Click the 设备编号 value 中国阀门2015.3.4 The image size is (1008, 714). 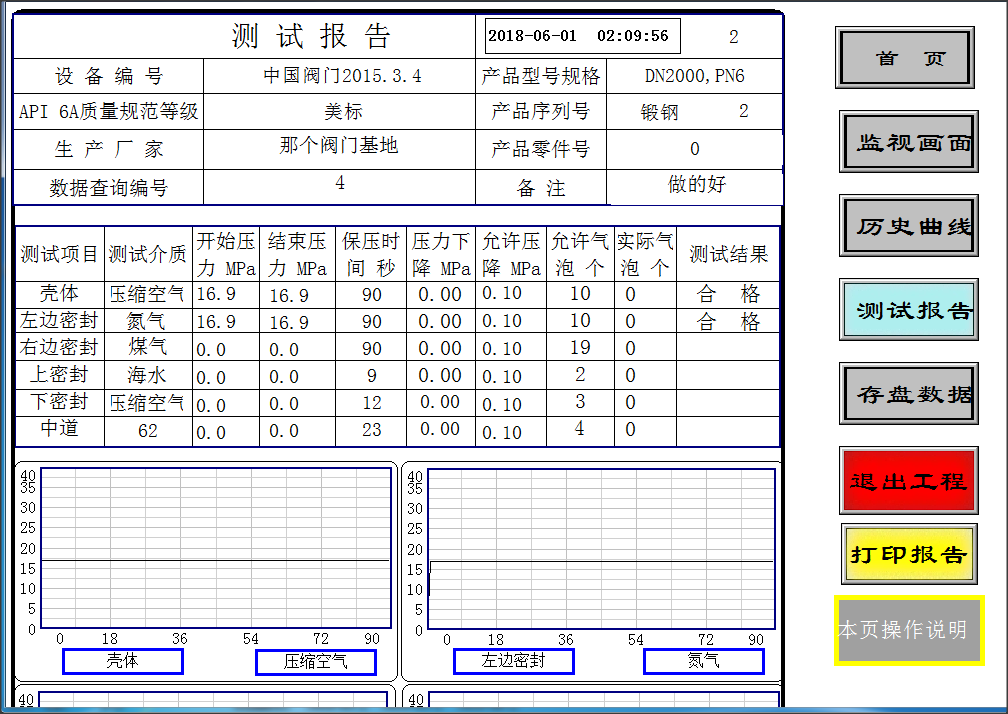pos(338,76)
